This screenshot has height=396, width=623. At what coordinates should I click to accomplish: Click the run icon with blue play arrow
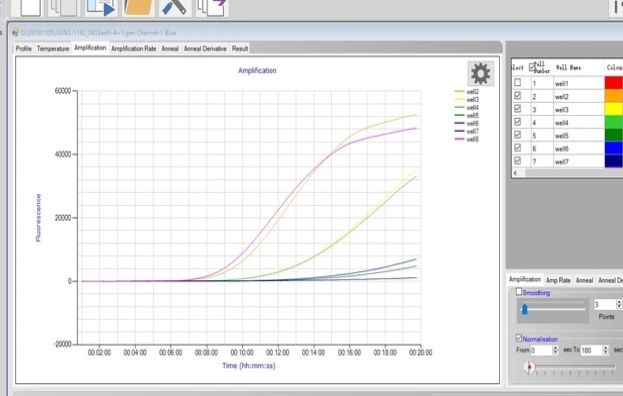click(101, 7)
